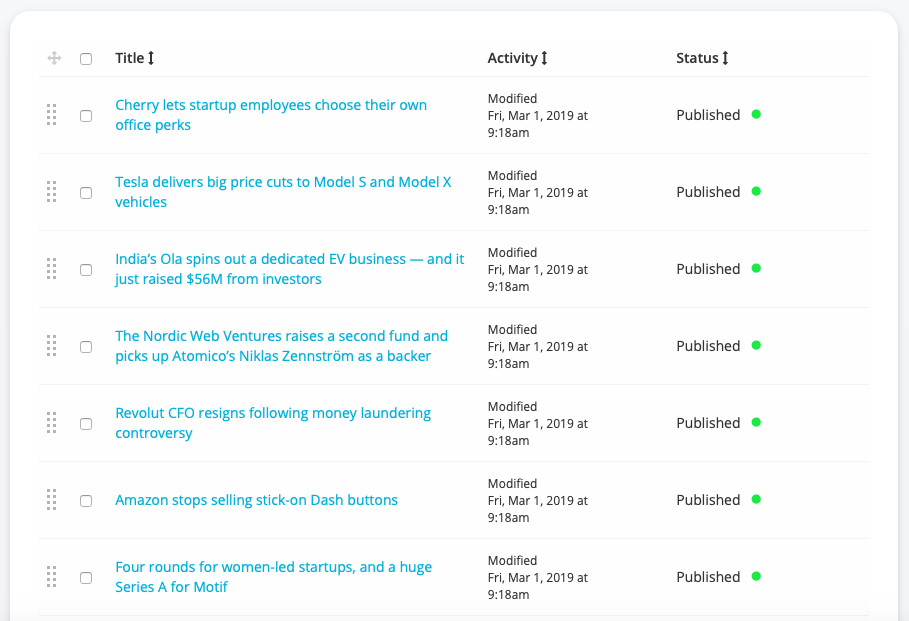909x621 pixels.
Task: Click drag handle for Amazon Dash buttons row
Action: (x=52, y=500)
